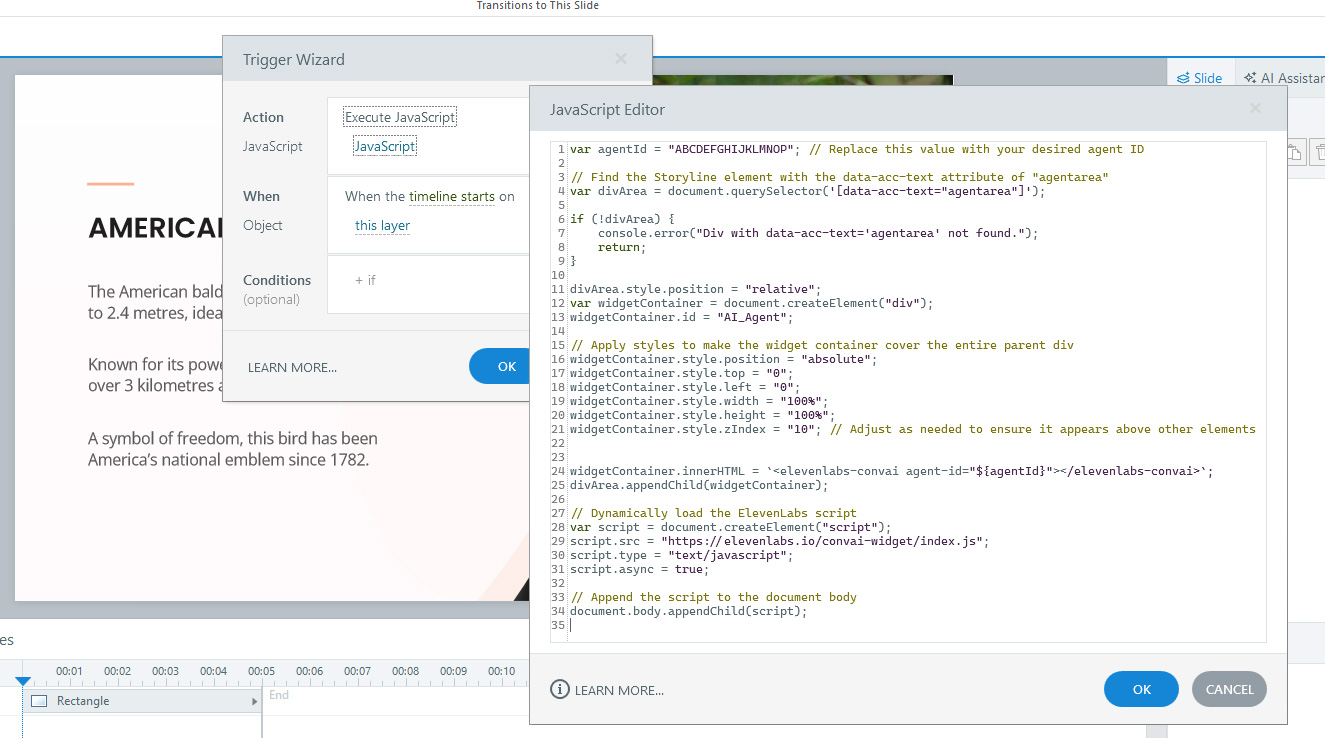
Task: Click the AI Assistant sparkle icon
Action: (1250, 78)
